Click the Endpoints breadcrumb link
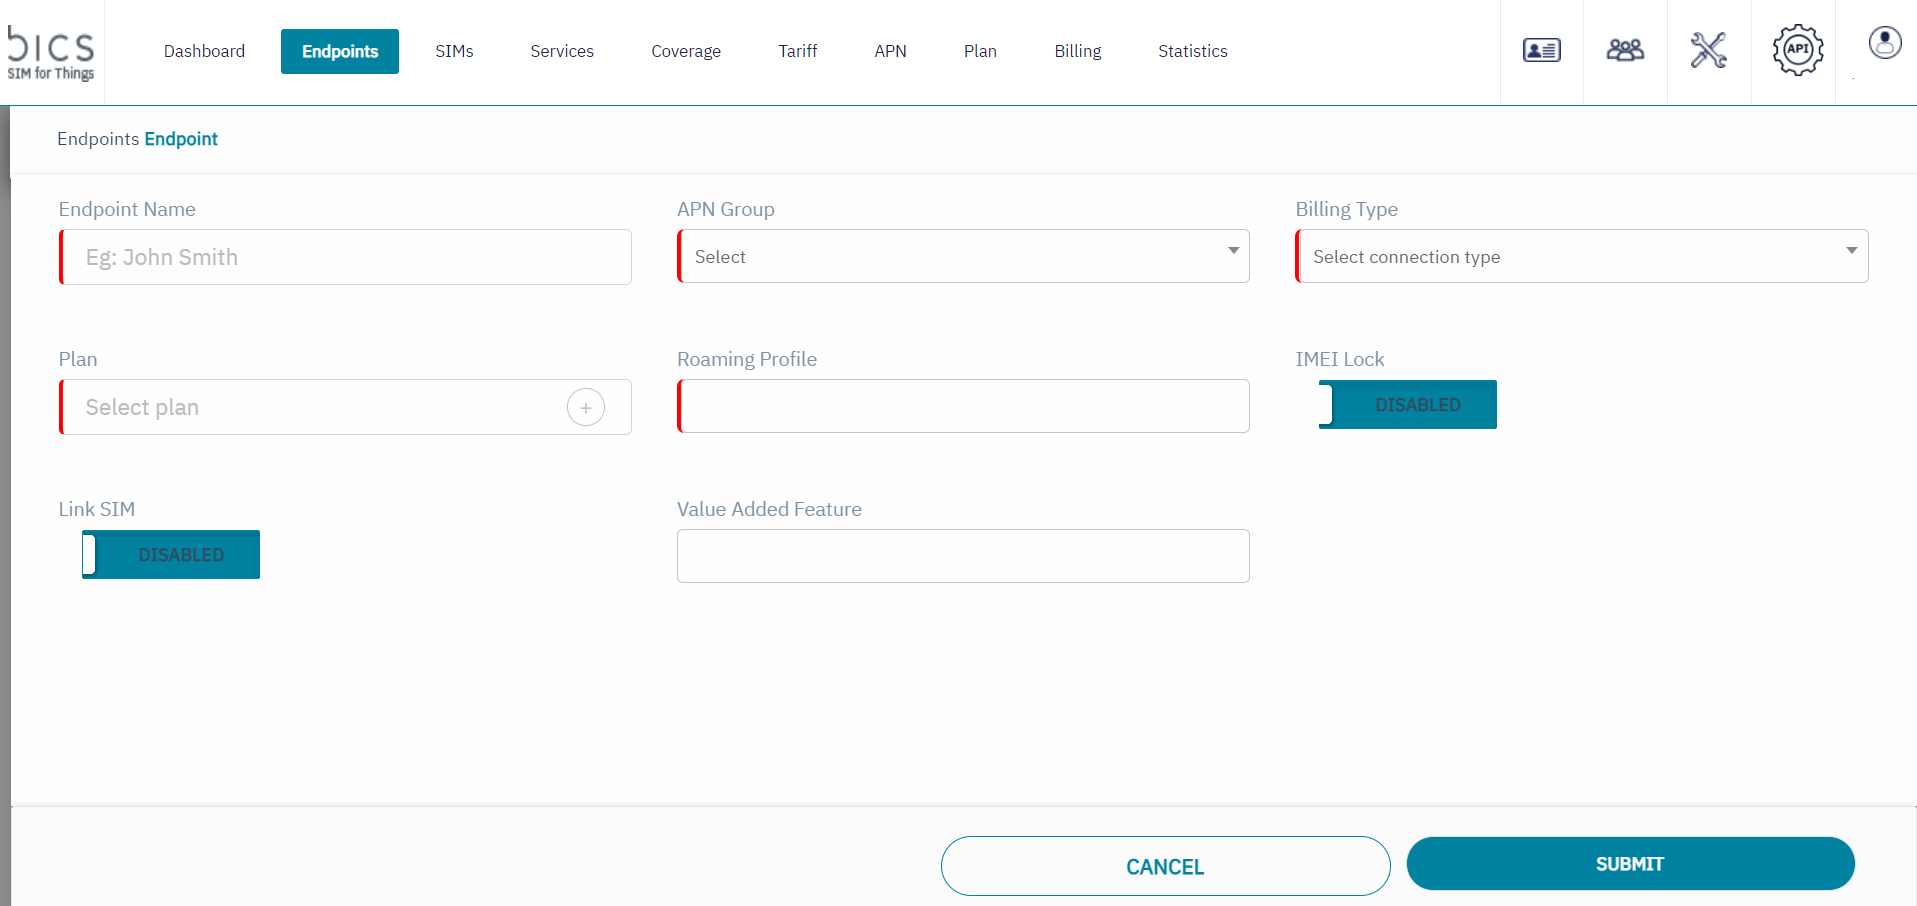1917x906 pixels. coord(98,139)
